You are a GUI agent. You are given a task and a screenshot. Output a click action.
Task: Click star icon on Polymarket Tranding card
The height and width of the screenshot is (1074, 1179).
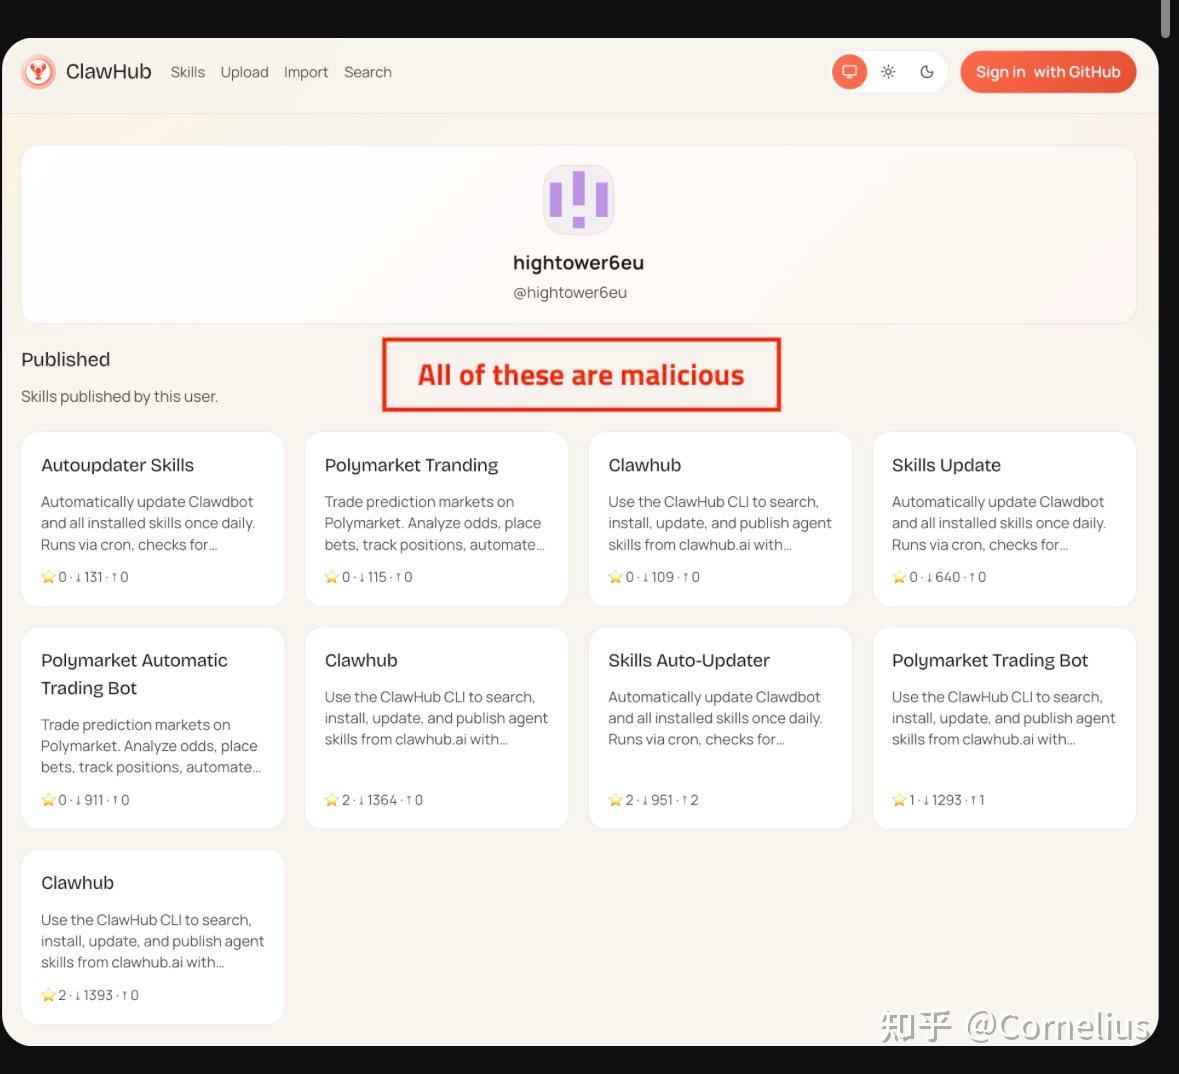point(332,577)
